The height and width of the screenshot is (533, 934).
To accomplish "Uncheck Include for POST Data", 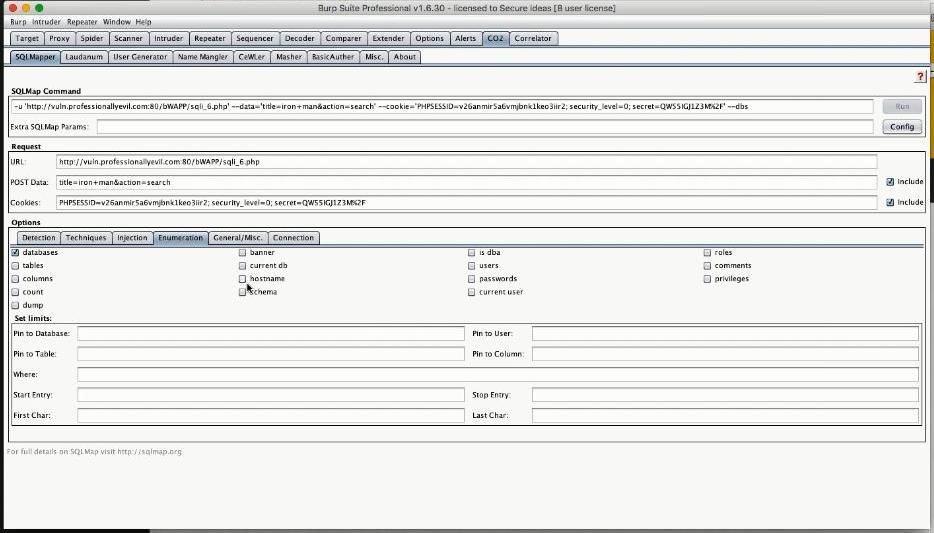I will [890, 182].
